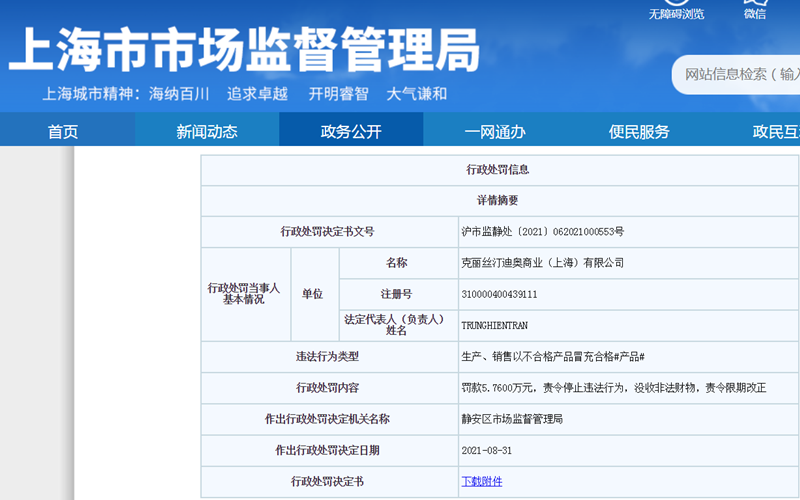Switch to 便民服务 navigation item
The width and height of the screenshot is (800, 500).
coord(639,132)
